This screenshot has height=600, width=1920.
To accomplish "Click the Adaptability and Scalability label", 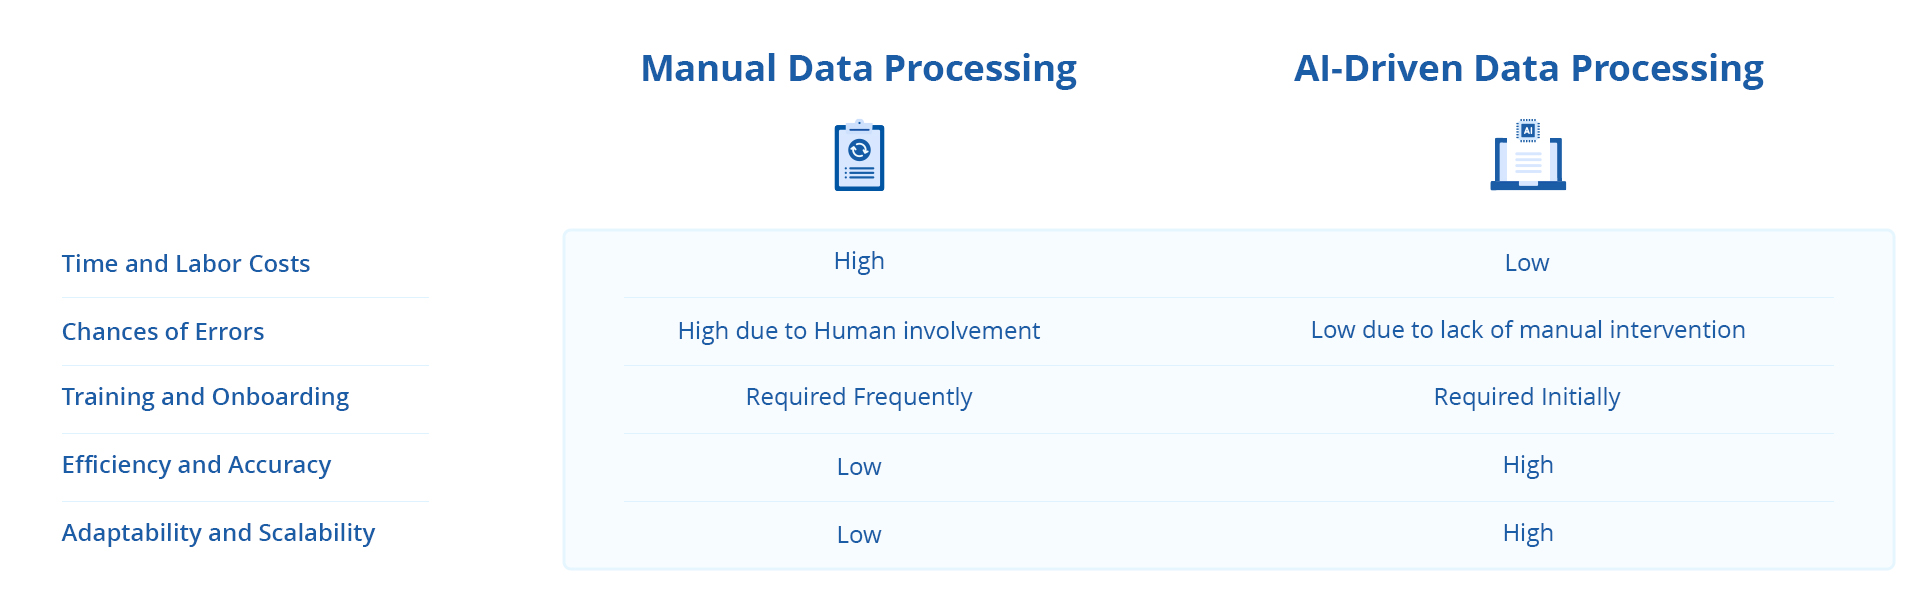I will (218, 533).
